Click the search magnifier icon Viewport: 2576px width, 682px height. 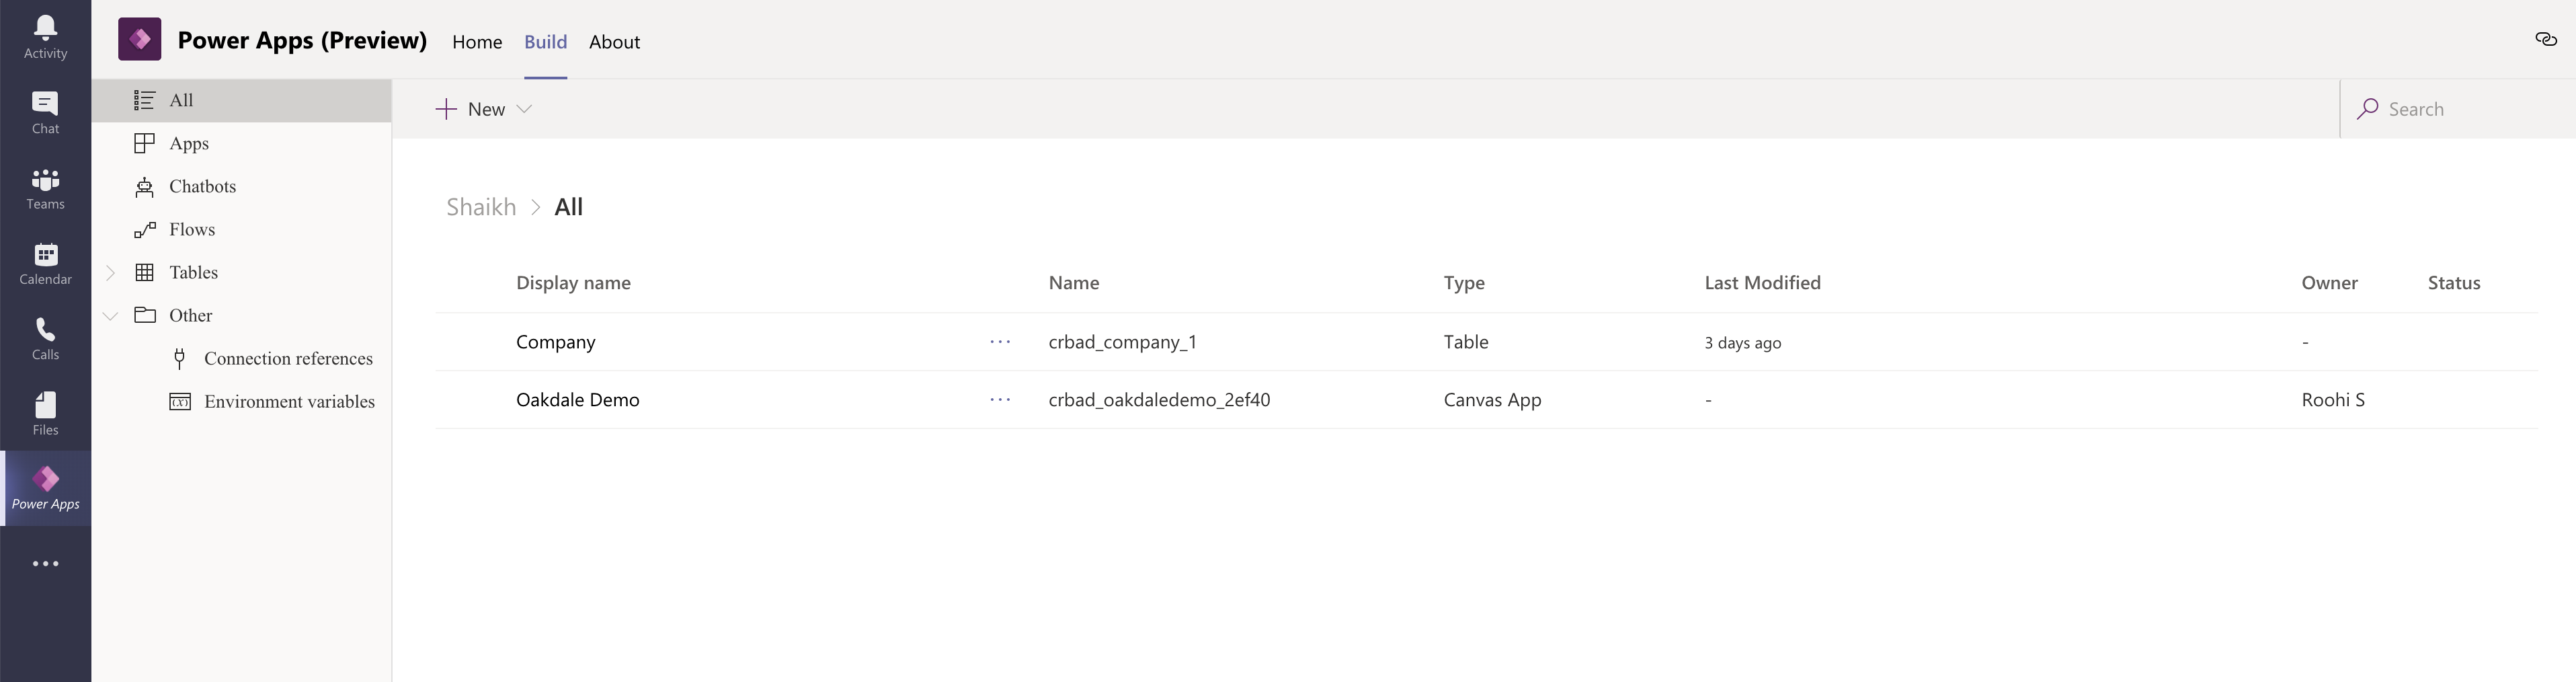click(2367, 109)
